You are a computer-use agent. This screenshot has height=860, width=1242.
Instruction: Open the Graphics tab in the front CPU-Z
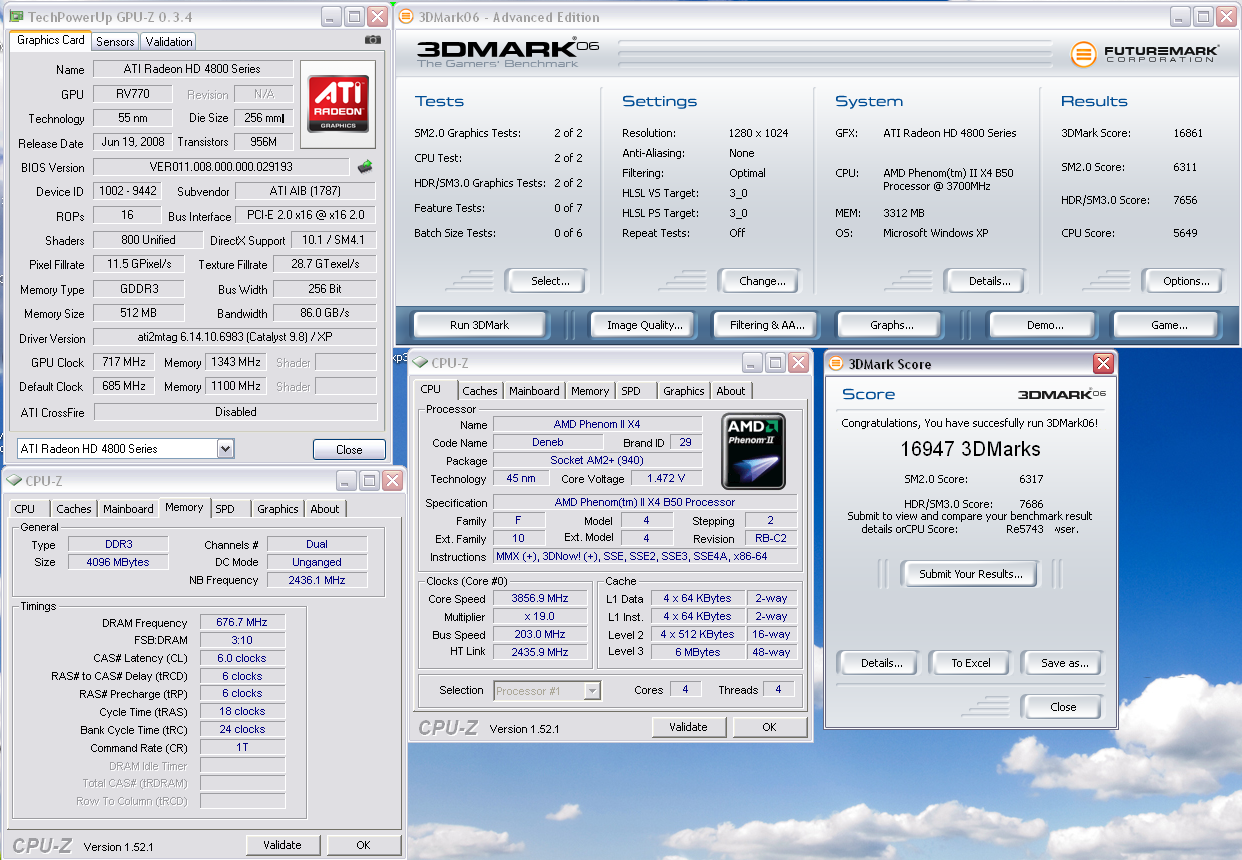(x=684, y=391)
